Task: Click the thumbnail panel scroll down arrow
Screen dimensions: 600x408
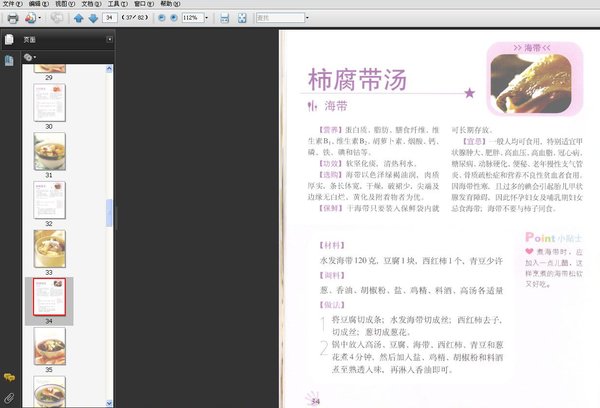Action: (109, 403)
